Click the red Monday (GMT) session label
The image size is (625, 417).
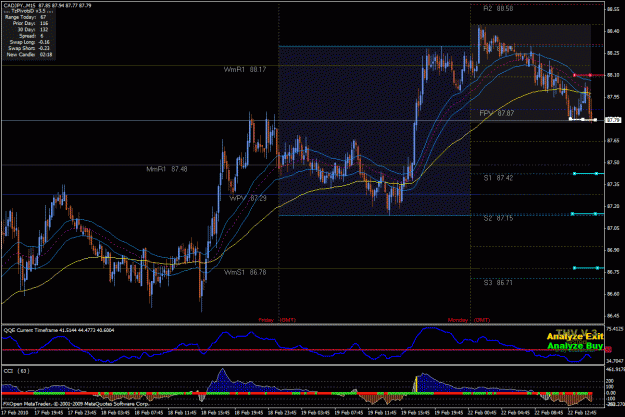(x=469, y=320)
